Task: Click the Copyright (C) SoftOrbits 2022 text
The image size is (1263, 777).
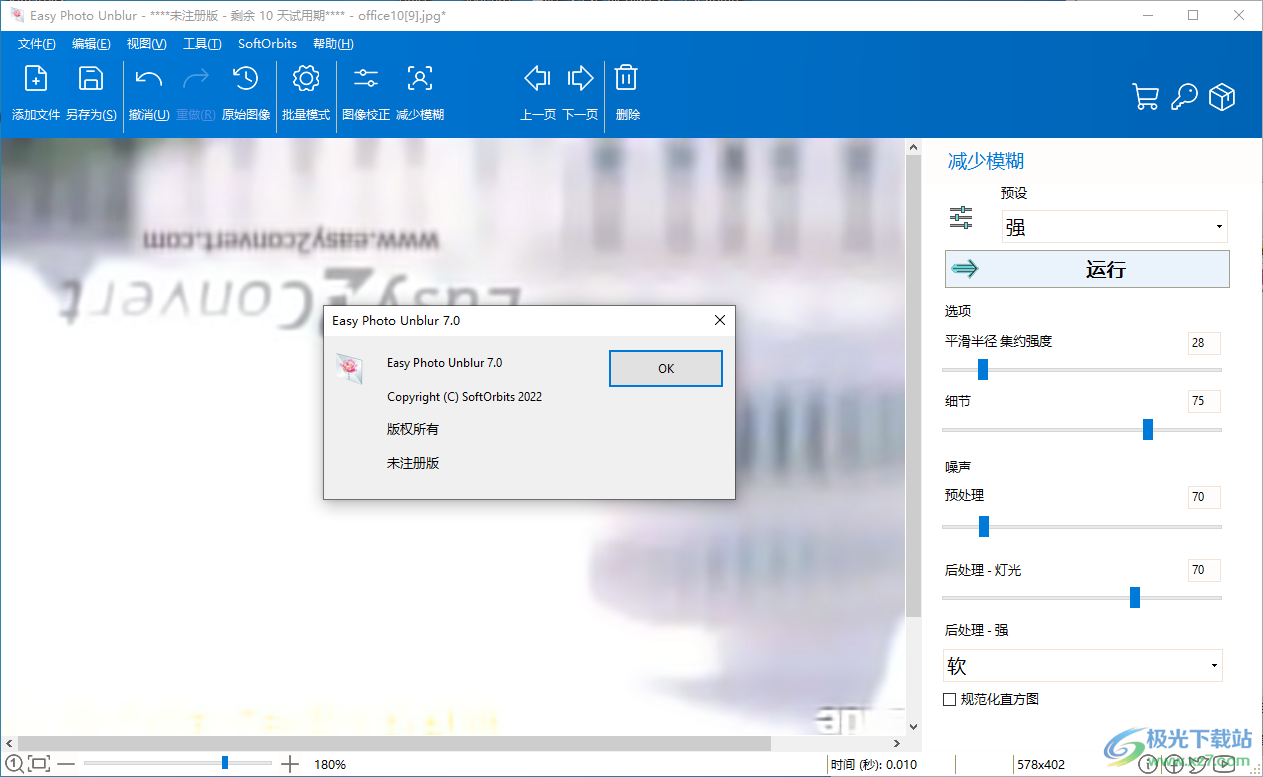Action: (x=464, y=397)
